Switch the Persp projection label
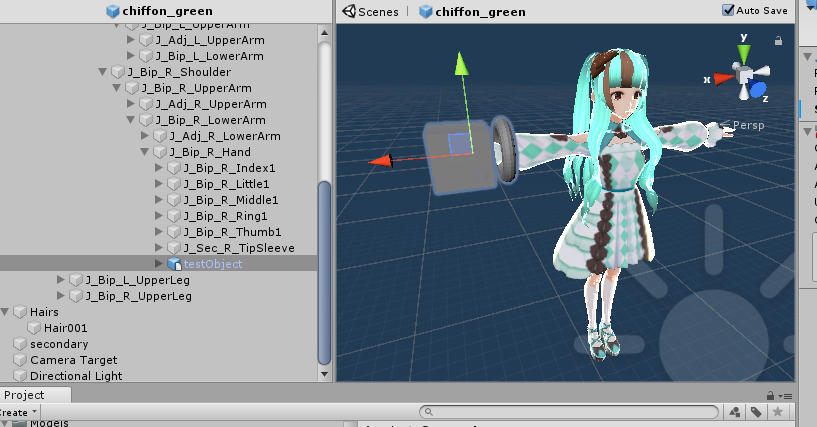 [x=749, y=125]
